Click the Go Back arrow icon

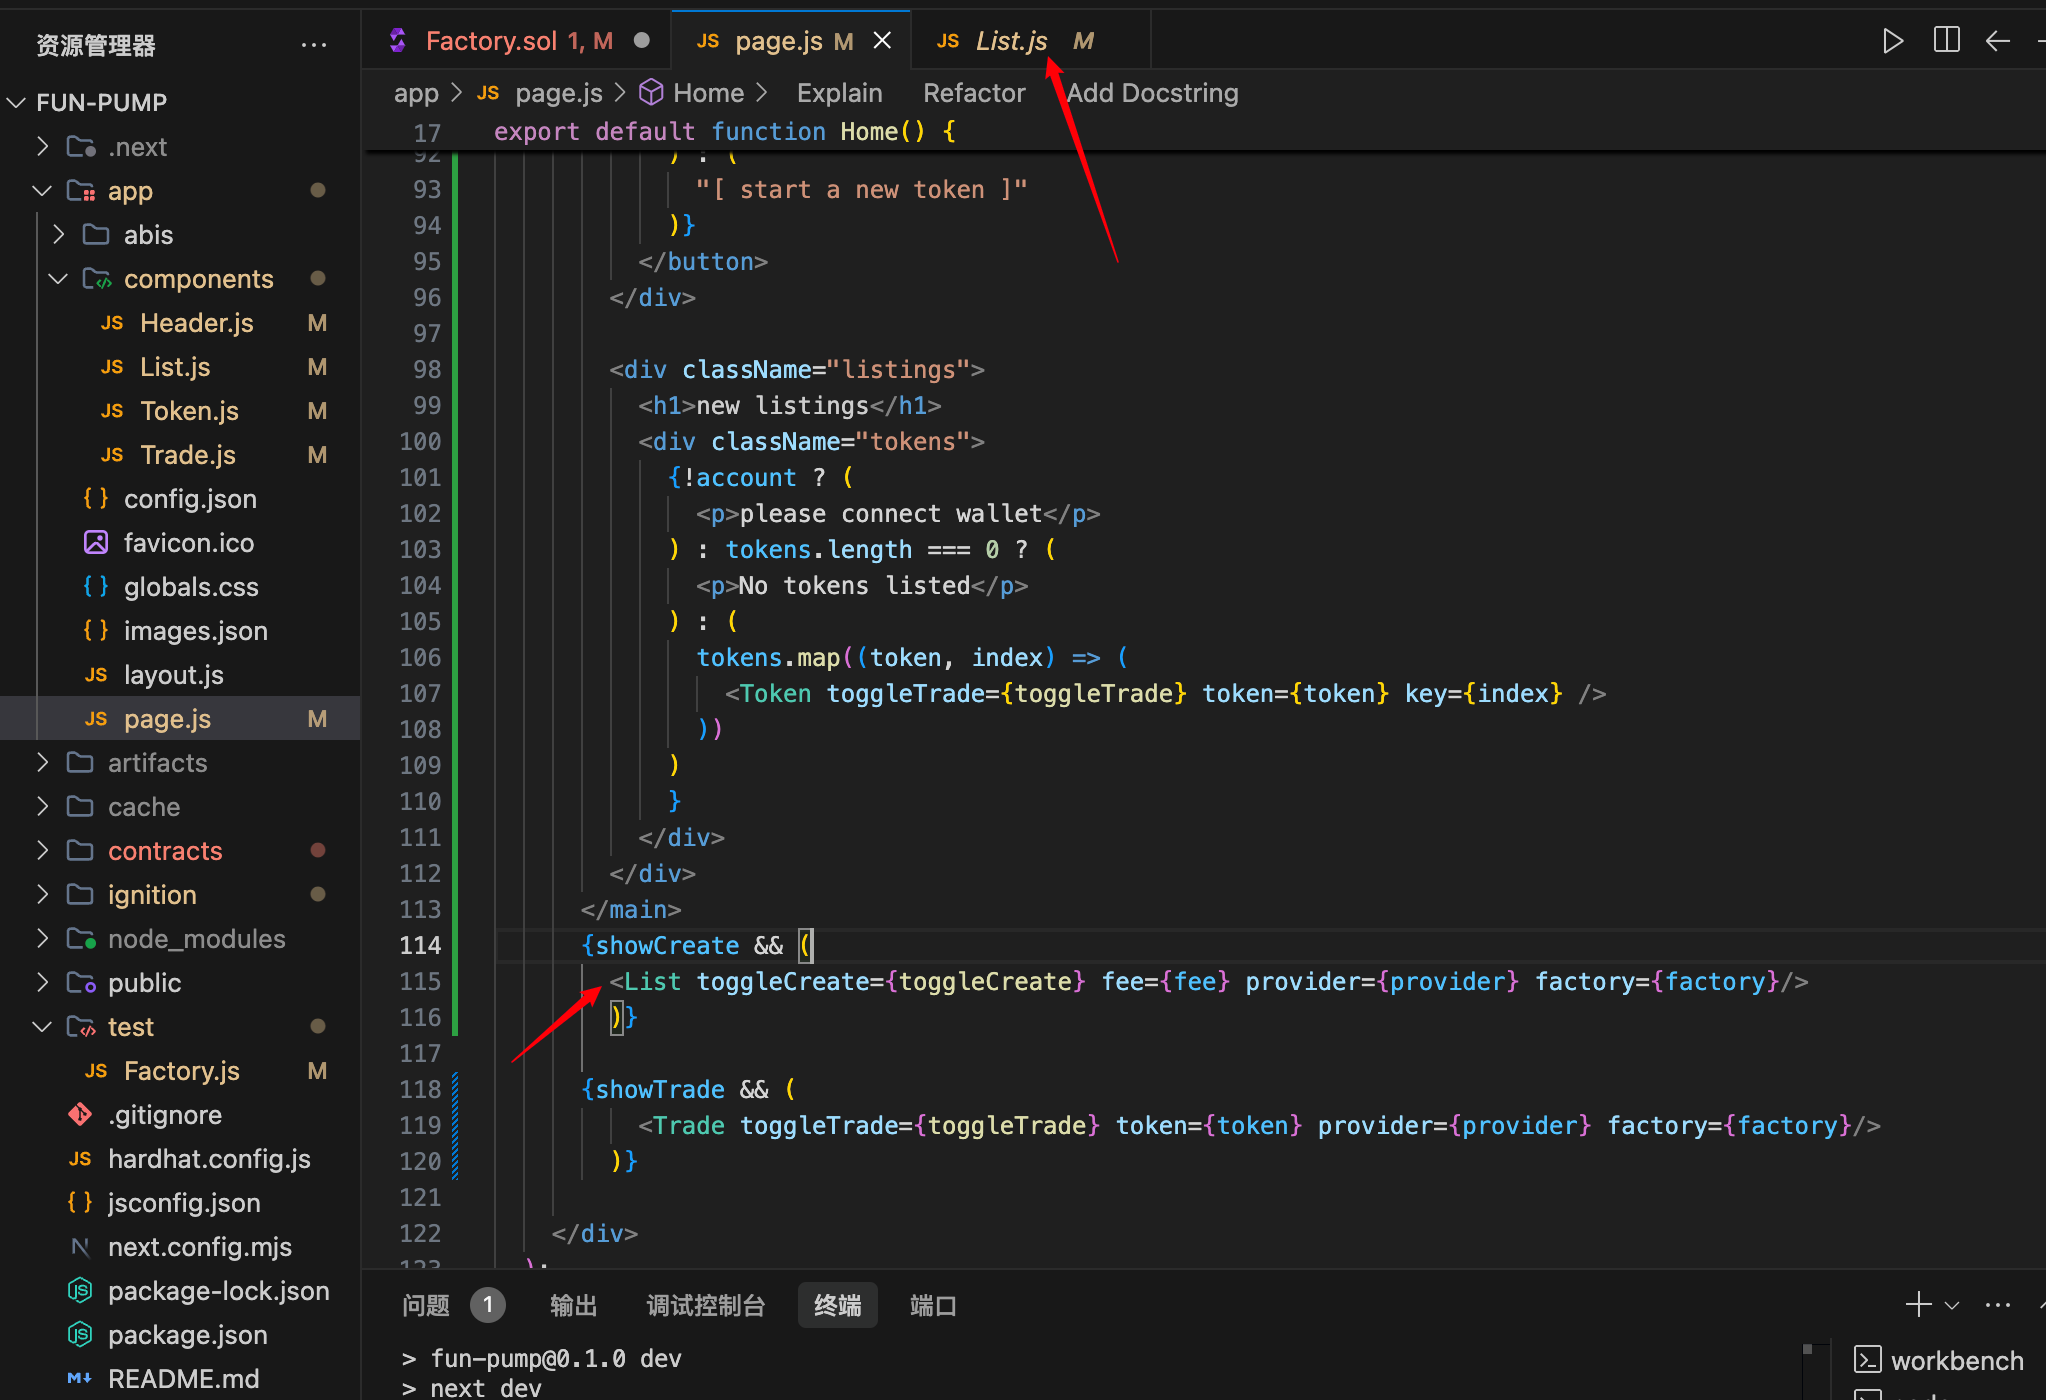click(x=1997, y=41)
